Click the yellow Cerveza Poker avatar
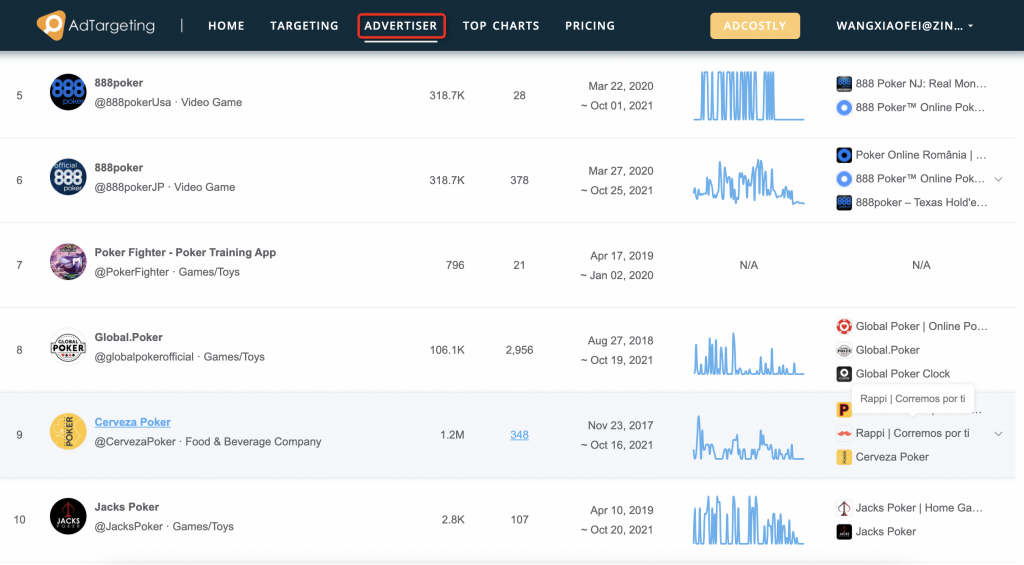The height and width of the screenshot is (565, 1024). point(68,432)
